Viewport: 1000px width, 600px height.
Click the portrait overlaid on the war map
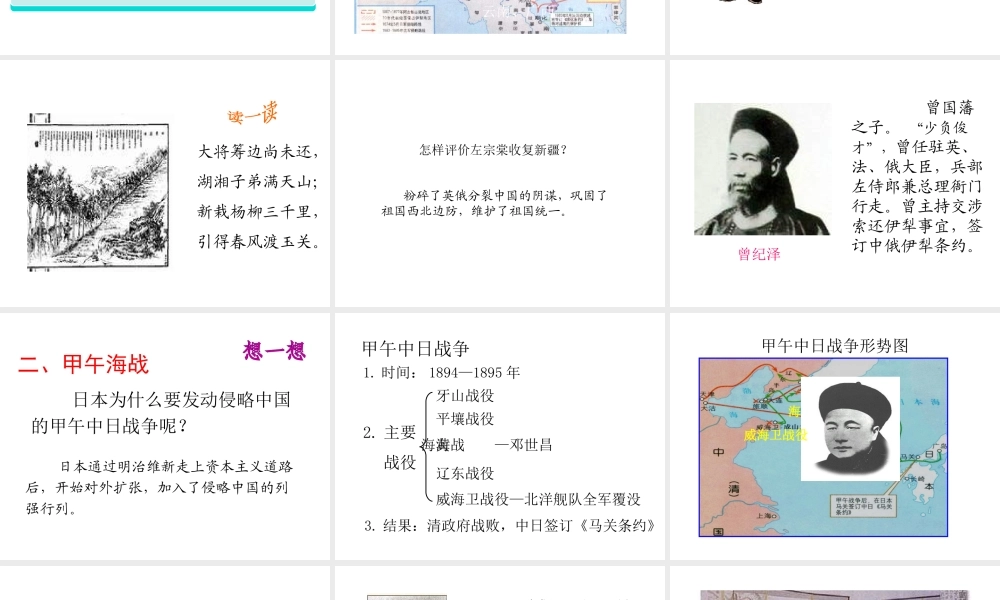[x=850, y=428]
